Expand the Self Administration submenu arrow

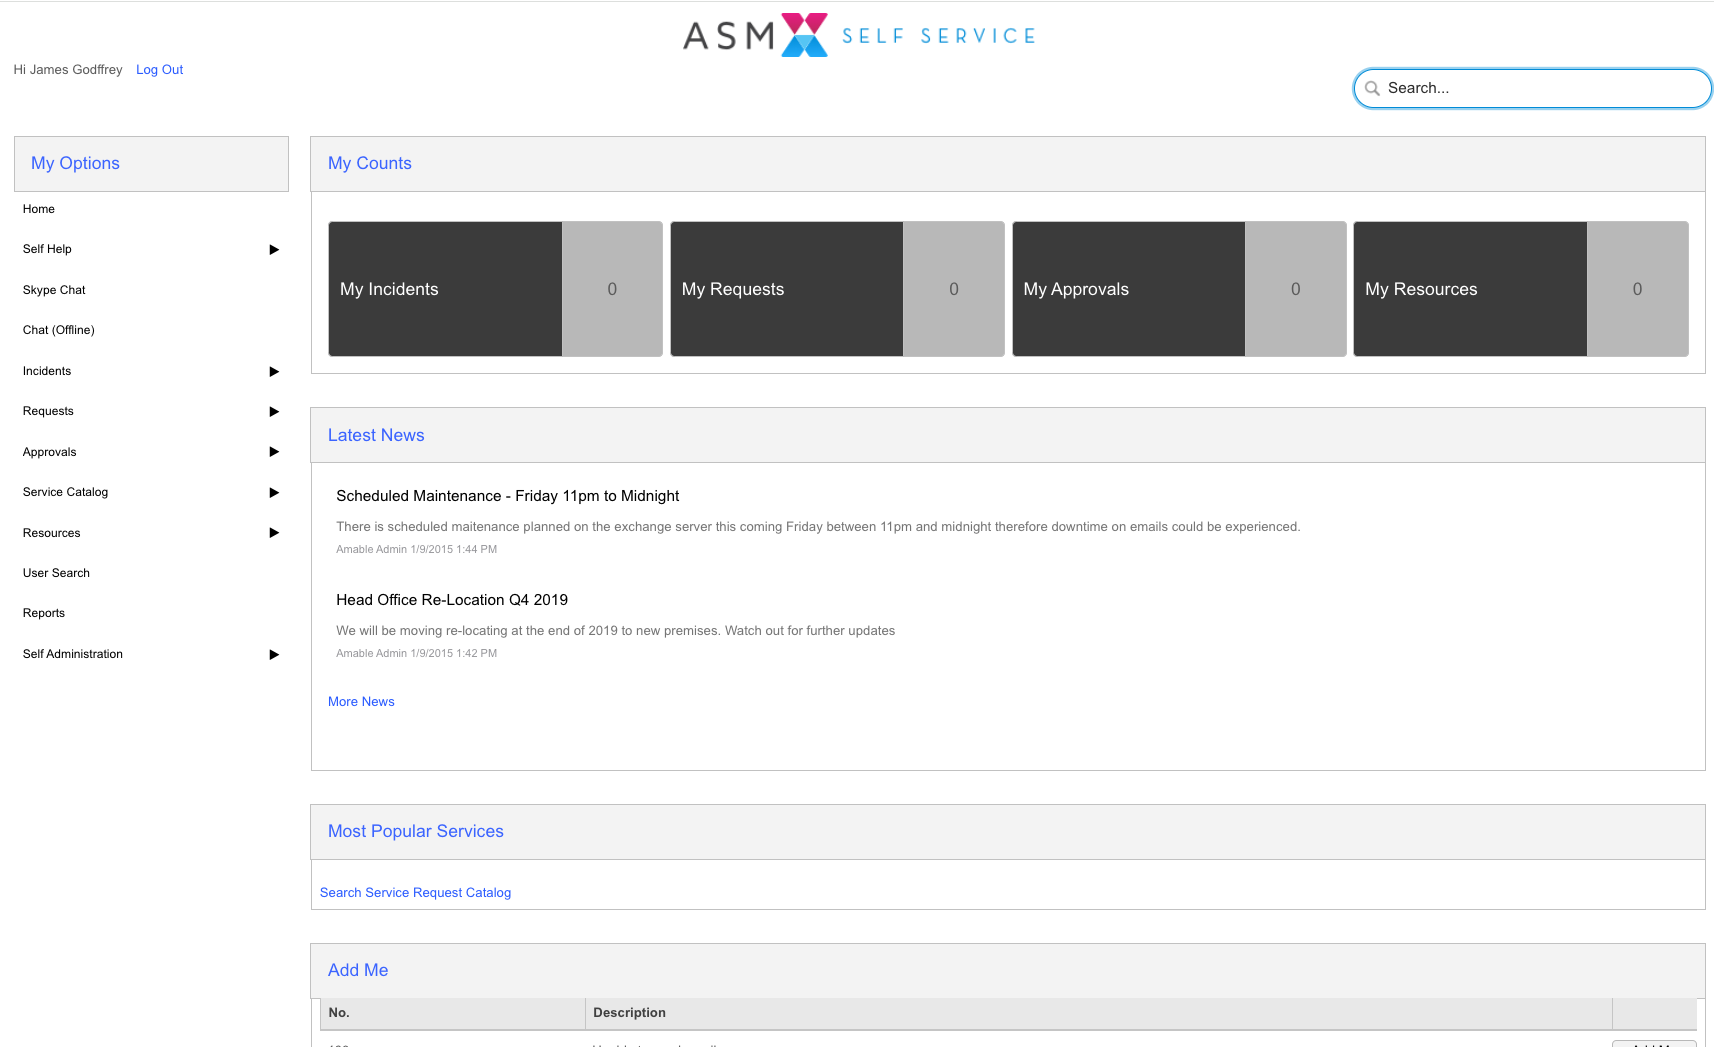click(x=274, y=655)
